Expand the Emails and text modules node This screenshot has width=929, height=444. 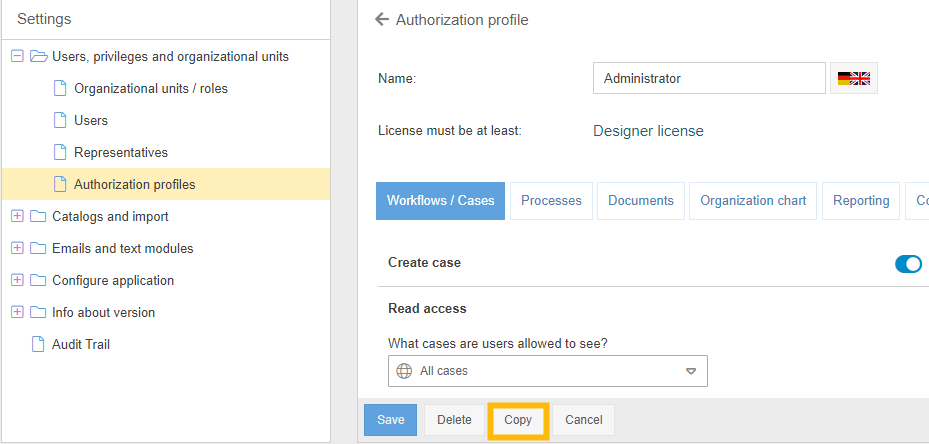[17, 248]
